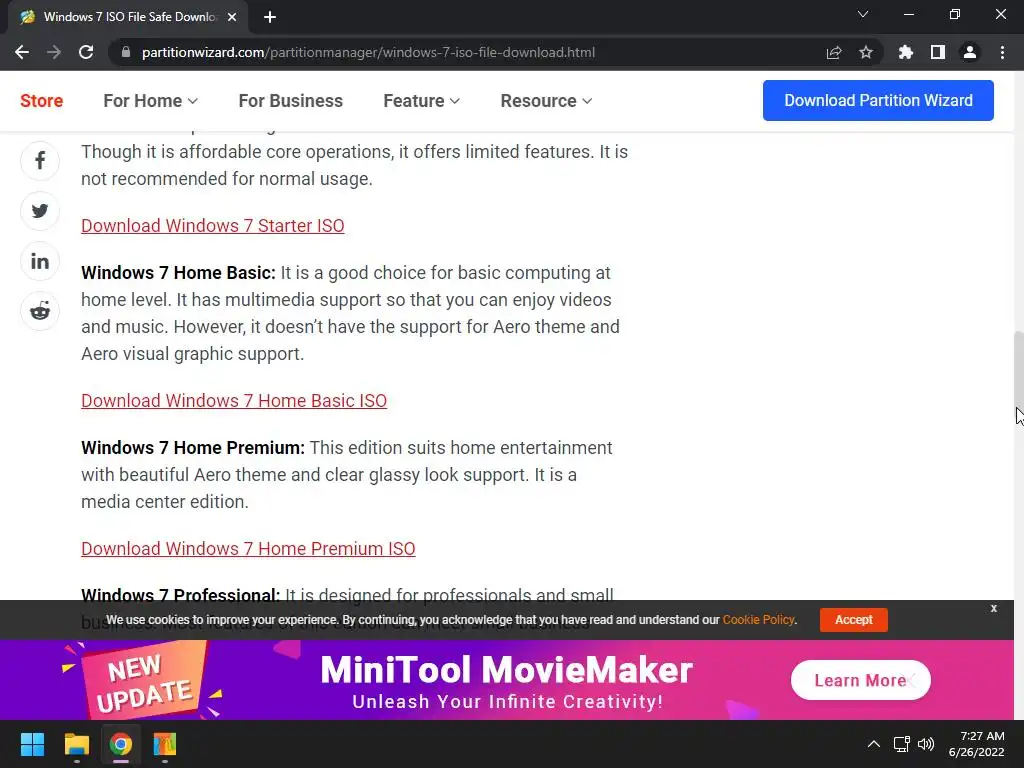Expand Resource dropdown menu

point(546,101)
